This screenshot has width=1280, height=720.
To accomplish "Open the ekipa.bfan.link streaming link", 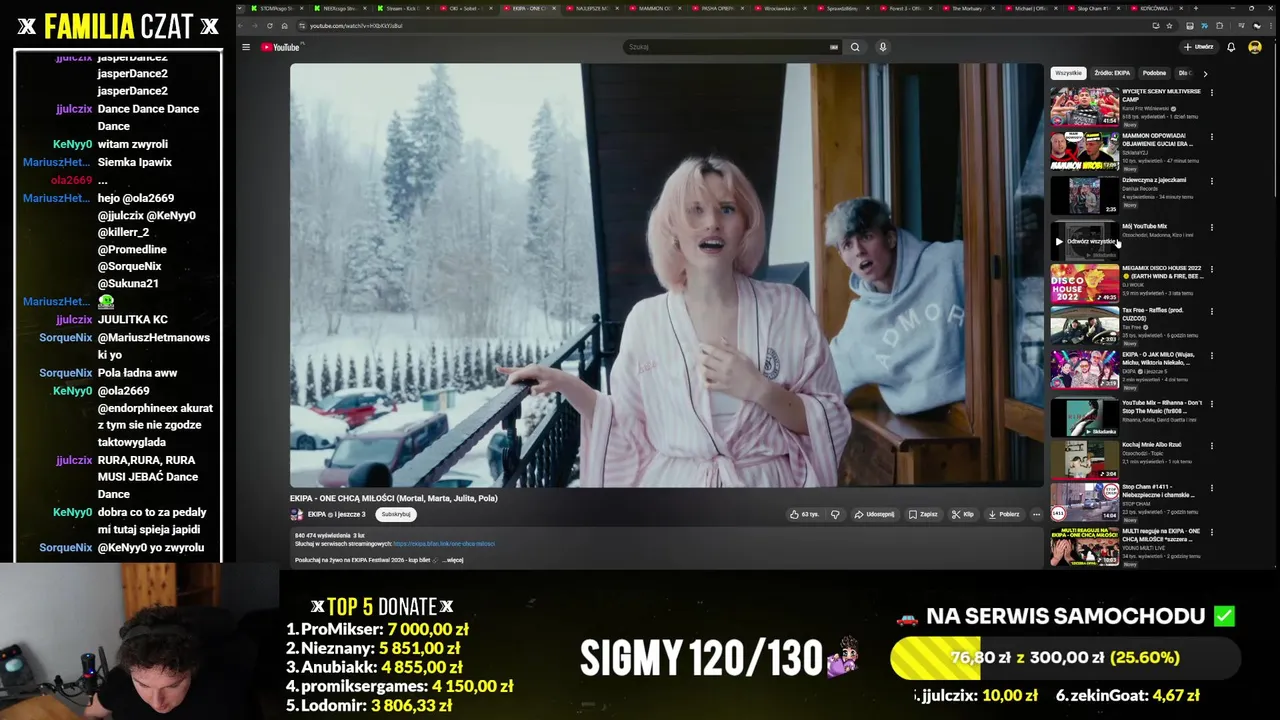I will point(444,544).
